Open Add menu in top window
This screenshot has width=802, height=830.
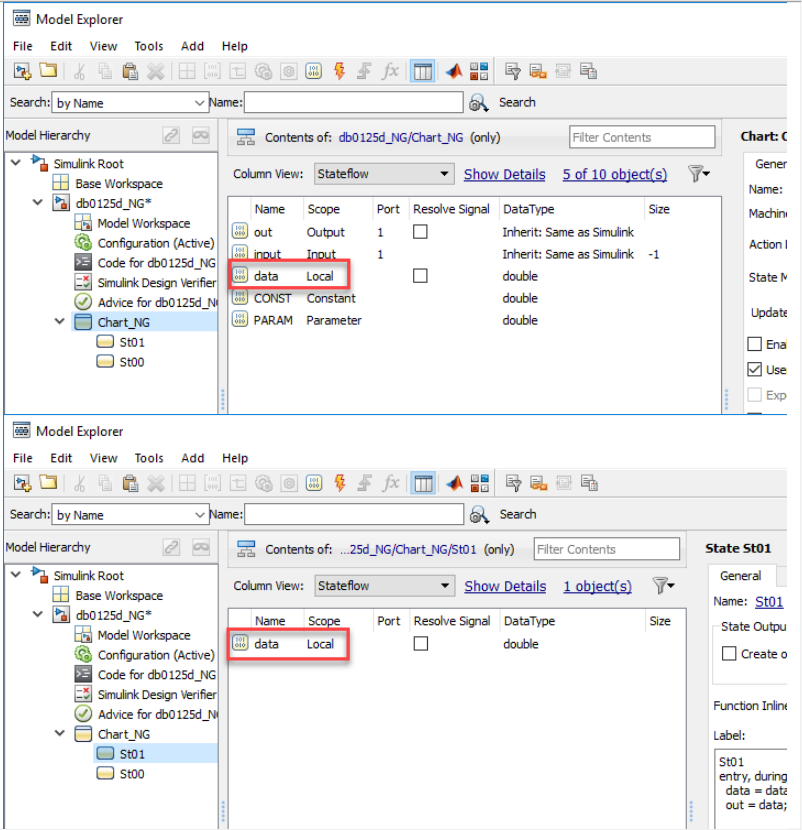[x=192, y=46]
